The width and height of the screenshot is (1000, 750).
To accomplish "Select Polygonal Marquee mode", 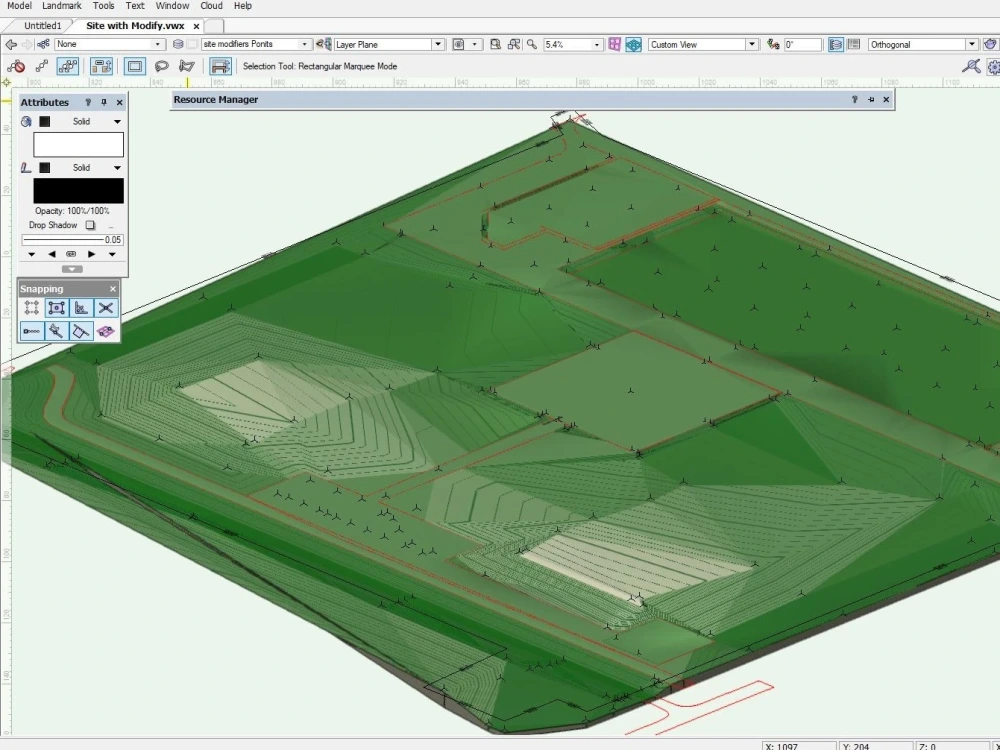I will point(187,66).
